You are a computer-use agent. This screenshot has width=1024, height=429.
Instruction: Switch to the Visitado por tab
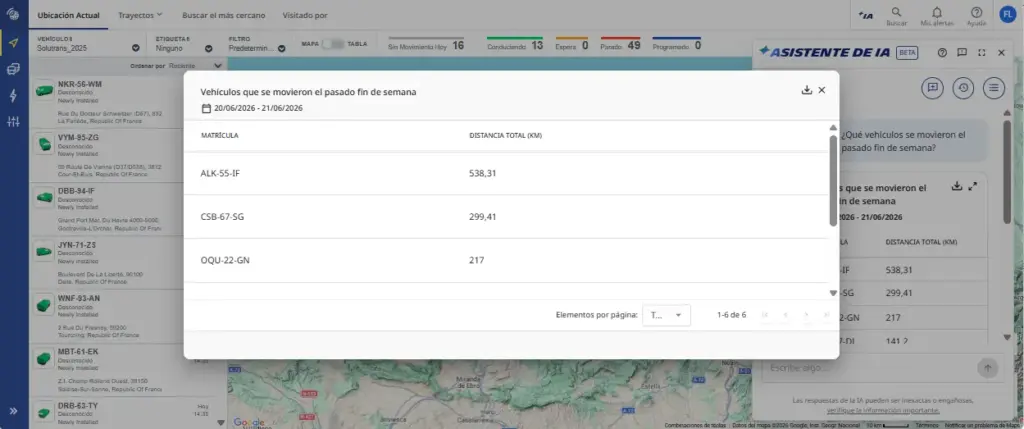pos(305,15)
